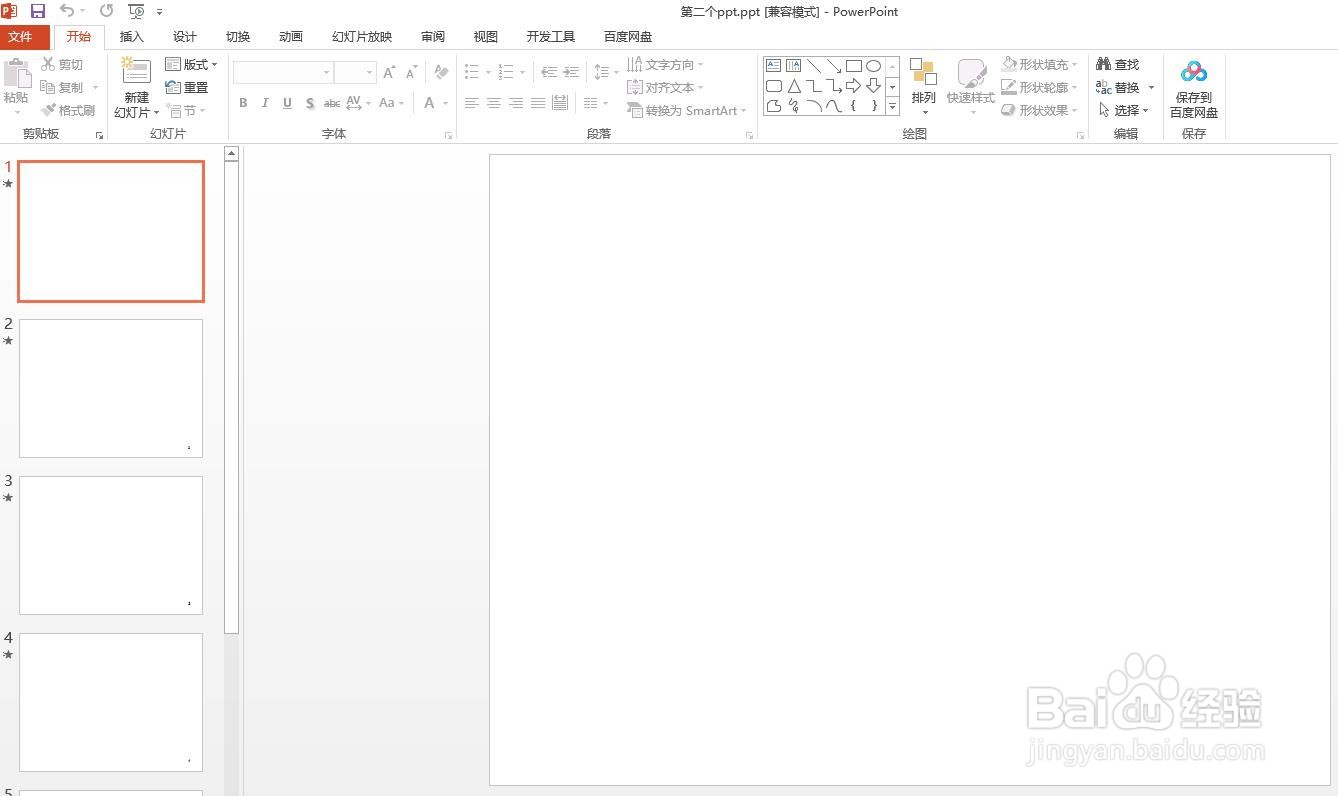Screen dimensions: 1338x796
Task: Open 快速样式 Quick Styles gallery
Action: [971, 85]
